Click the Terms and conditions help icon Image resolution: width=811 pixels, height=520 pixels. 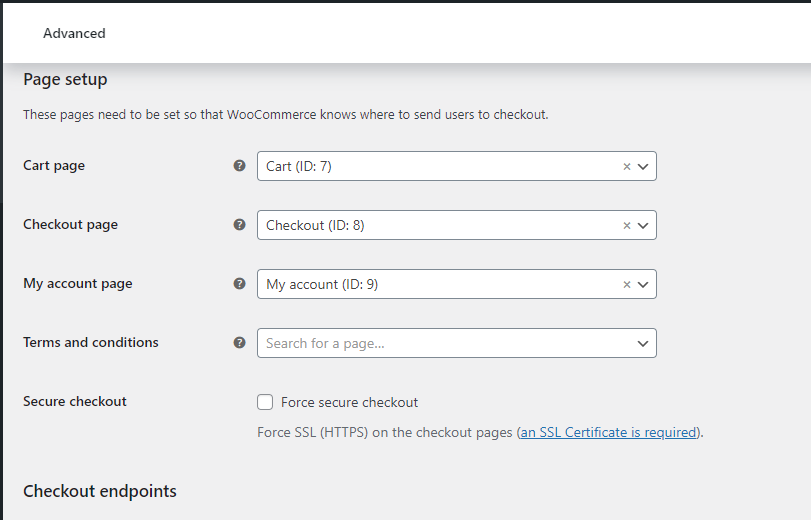[239, 343]
